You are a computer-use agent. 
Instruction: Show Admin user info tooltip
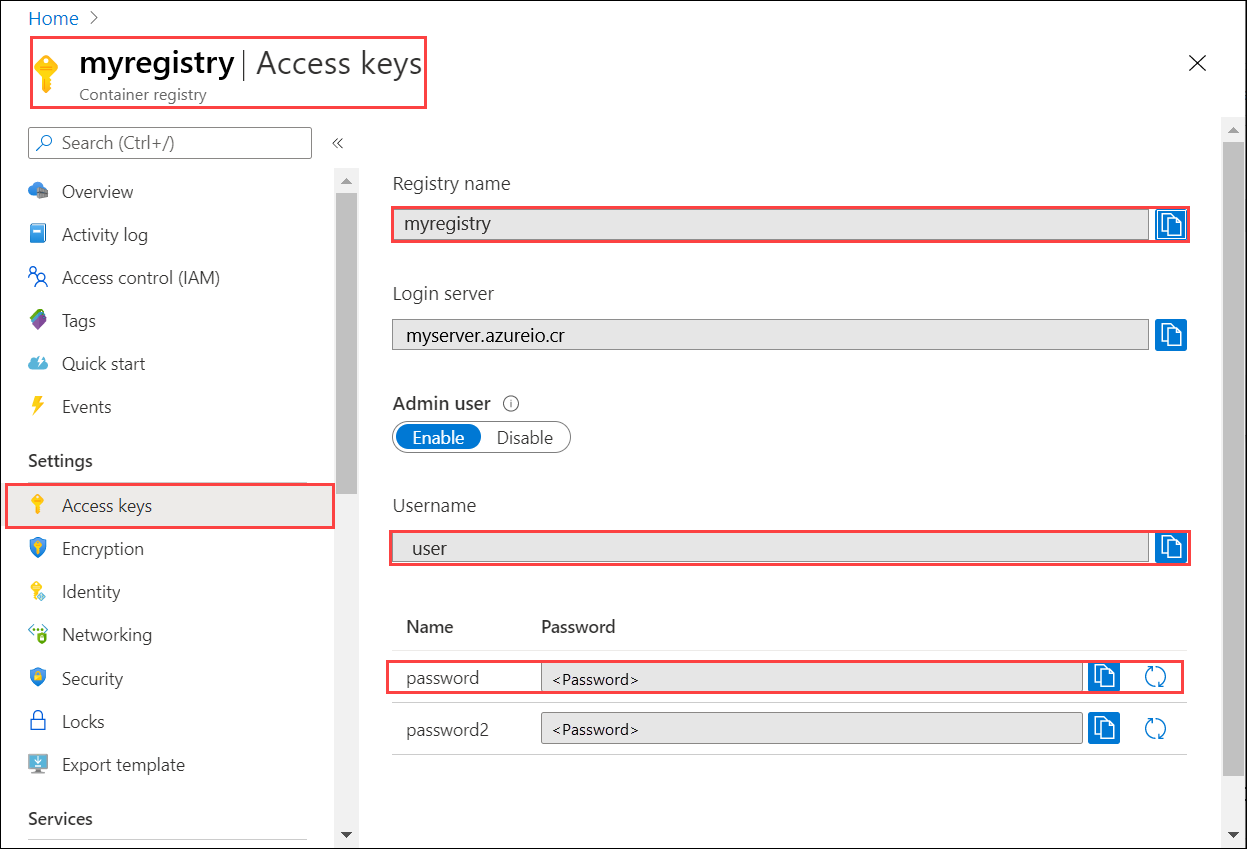pos(511,403)
